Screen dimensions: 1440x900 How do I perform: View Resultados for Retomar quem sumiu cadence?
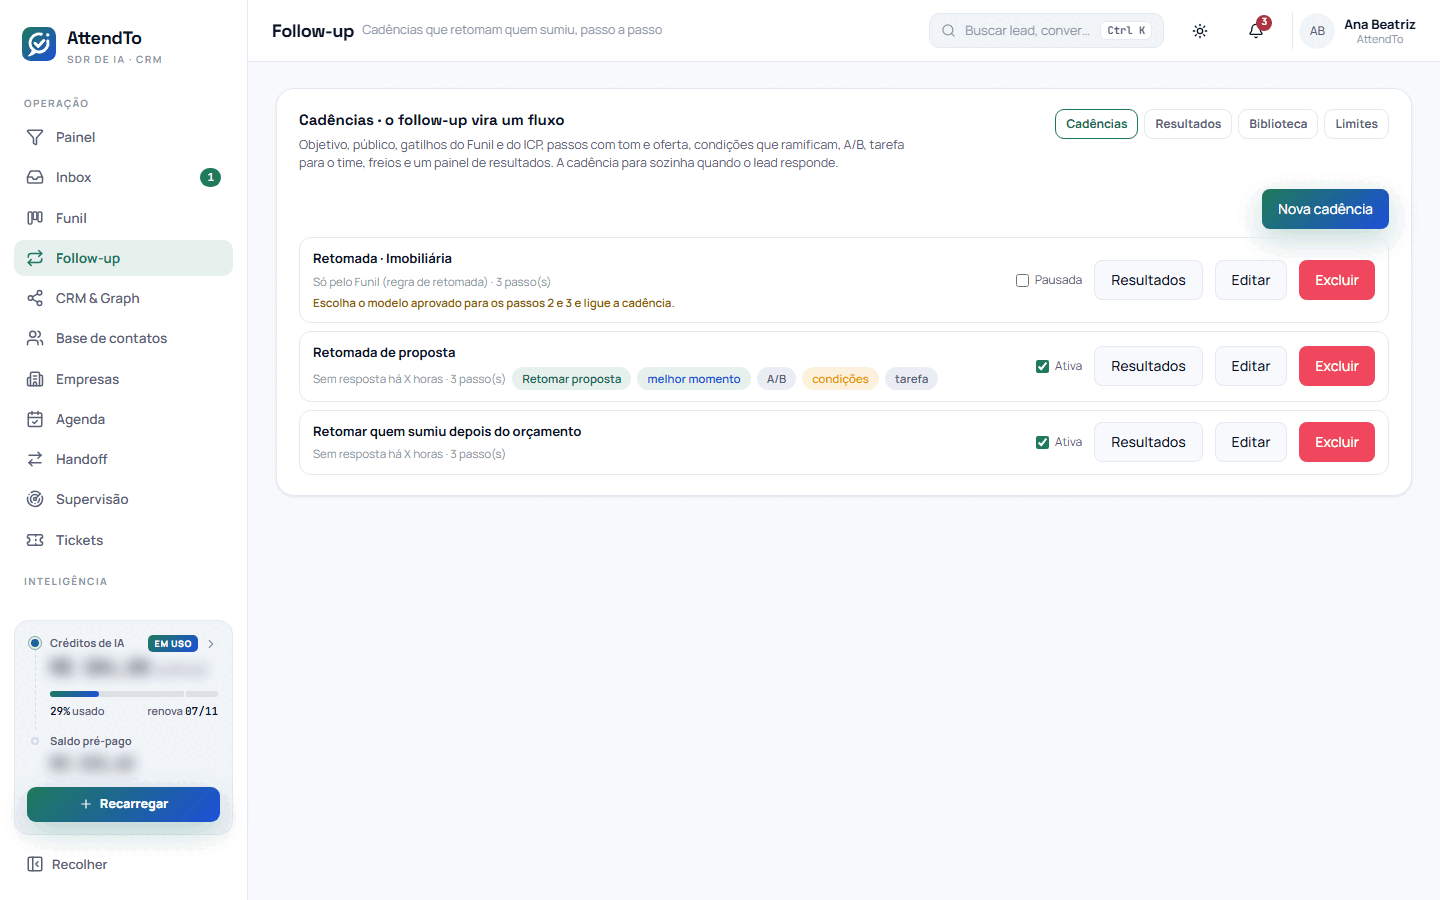pyautogui.click(x=1148, y=442)
